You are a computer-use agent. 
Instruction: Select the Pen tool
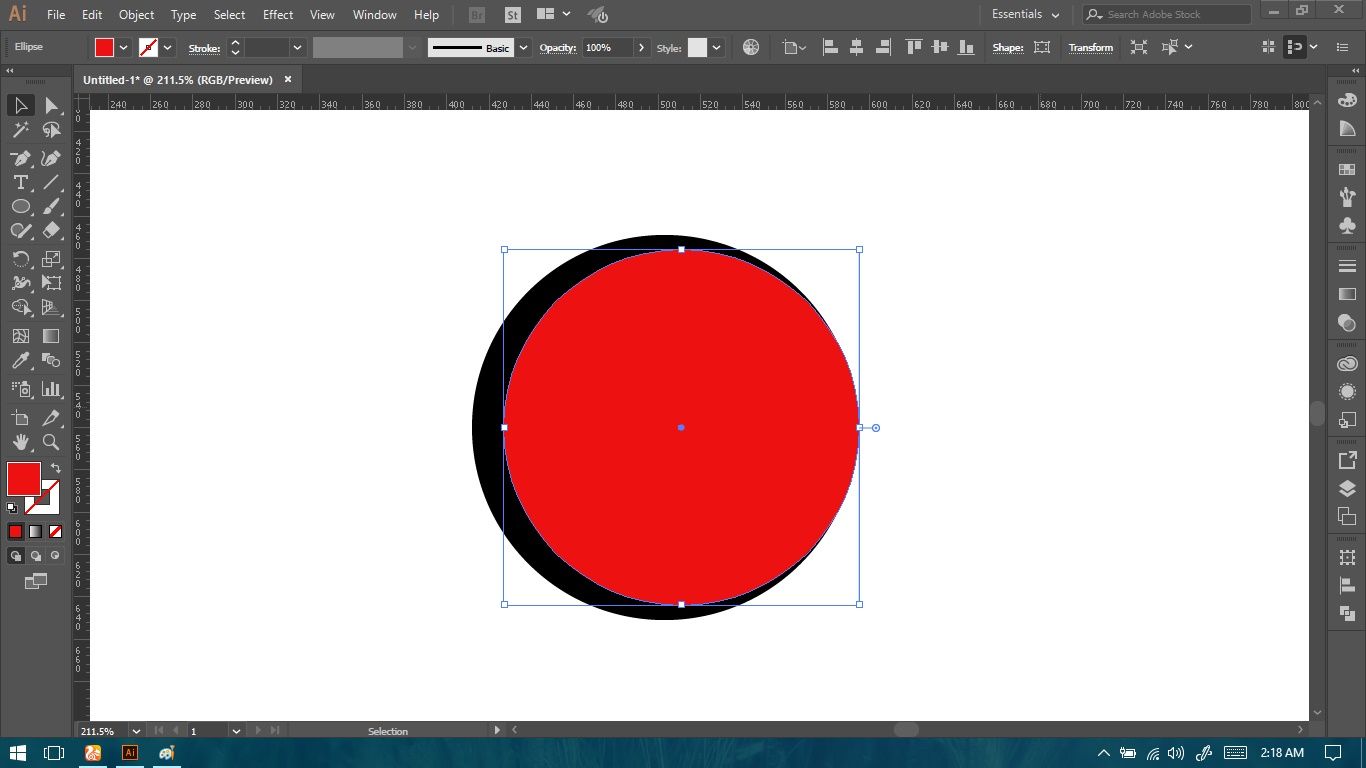(20, 158)
